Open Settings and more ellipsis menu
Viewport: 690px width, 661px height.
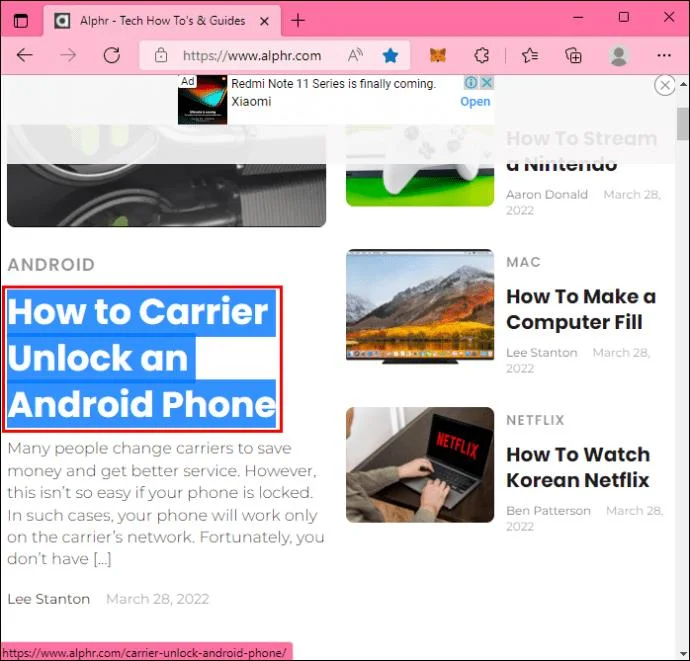664,55
